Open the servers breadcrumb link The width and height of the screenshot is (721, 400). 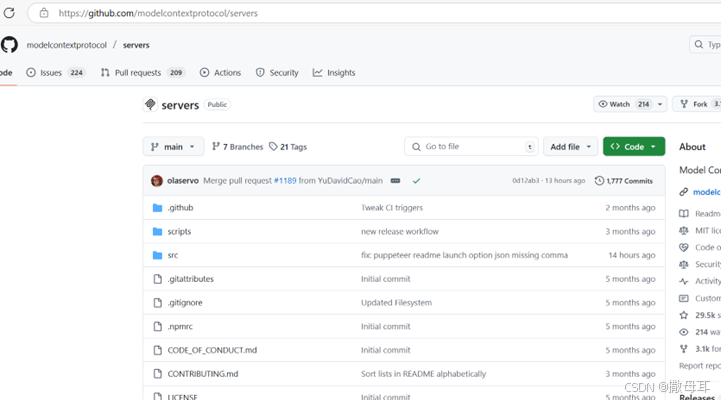[136, 45]
